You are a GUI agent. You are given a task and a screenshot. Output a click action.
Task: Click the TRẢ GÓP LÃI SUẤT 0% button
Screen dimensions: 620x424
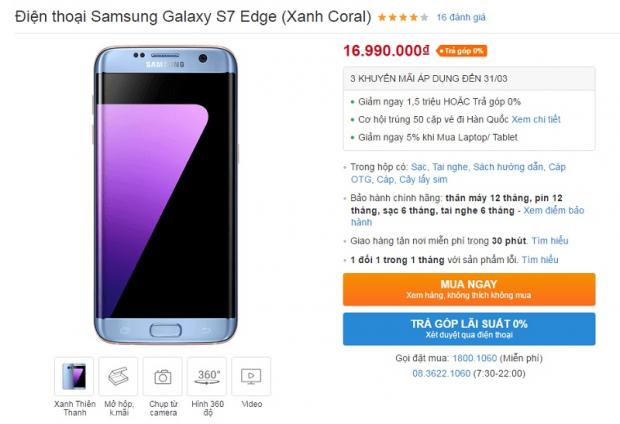coord(469,329)
